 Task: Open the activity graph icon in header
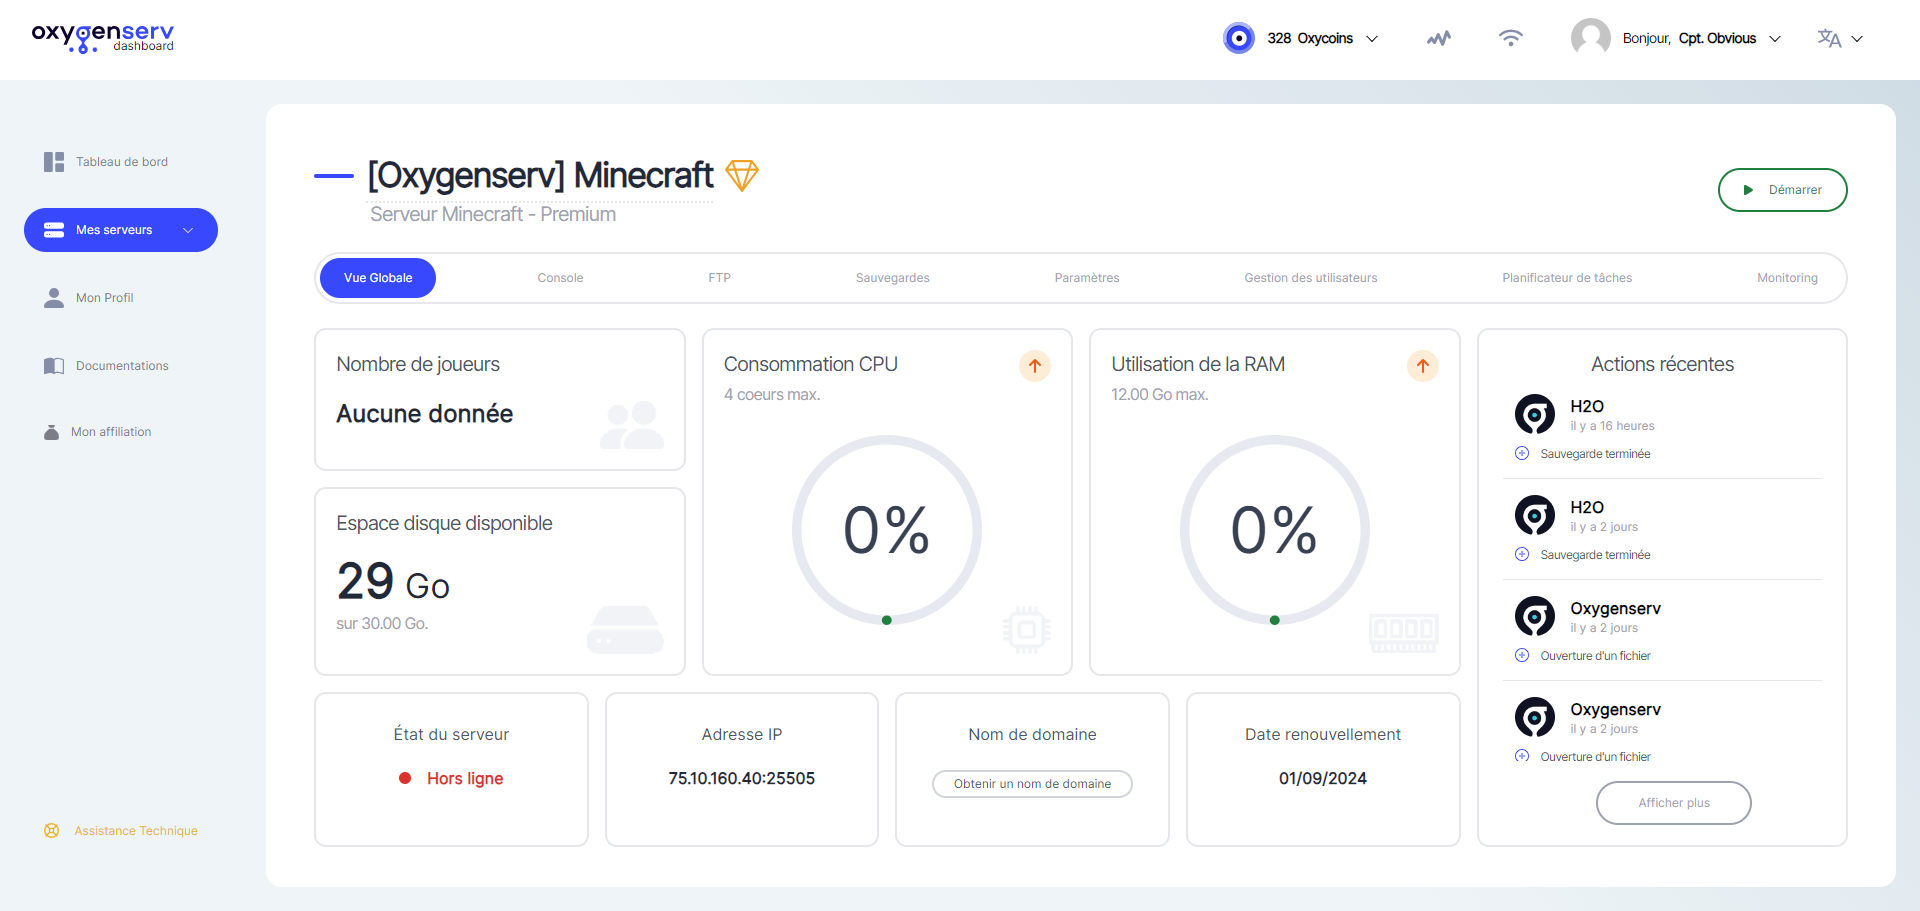(1439, 38)
